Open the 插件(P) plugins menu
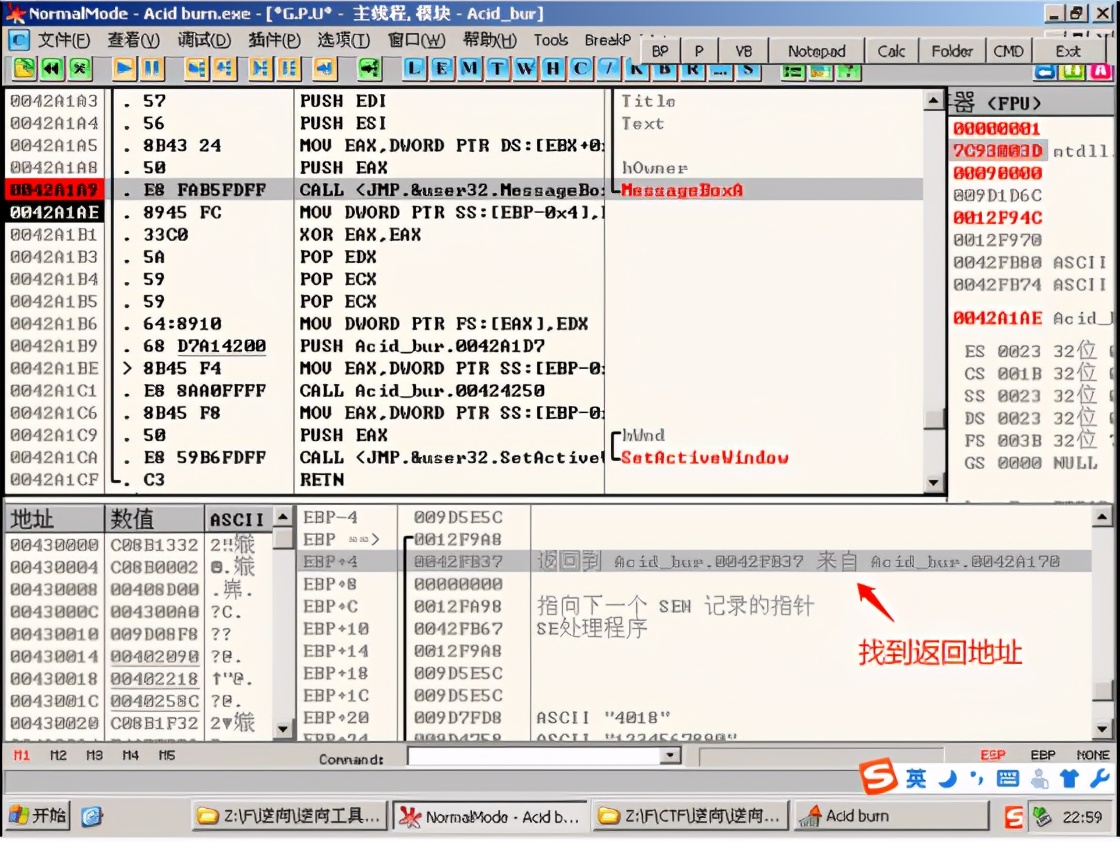Image resolution: width=1120 pixels, height=842 pixels. point(274,41)
